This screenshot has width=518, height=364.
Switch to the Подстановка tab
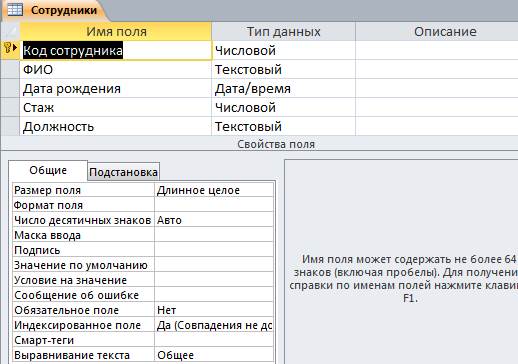(x=123, y=172)
